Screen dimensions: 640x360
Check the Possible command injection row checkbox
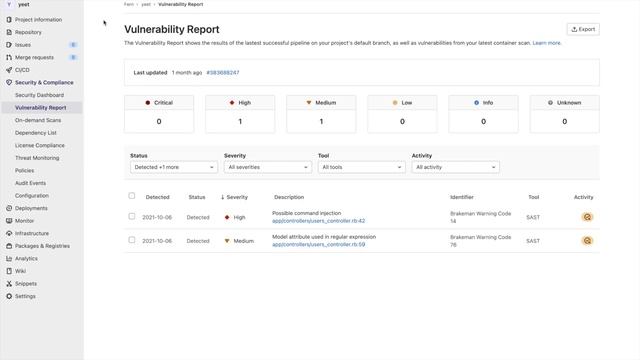point(131,216)
